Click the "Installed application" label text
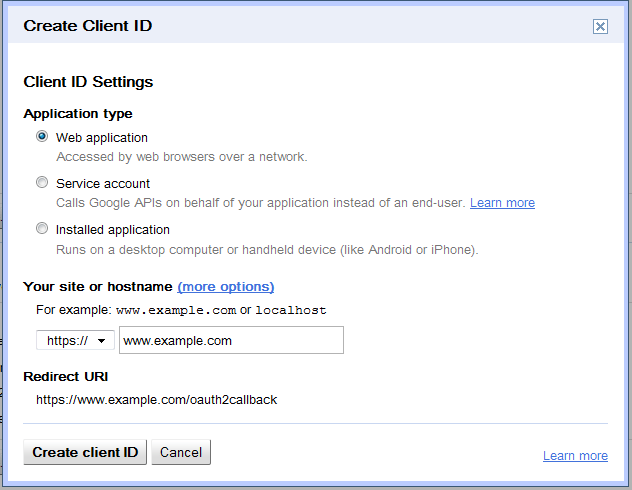 click(x=113, y=230)
